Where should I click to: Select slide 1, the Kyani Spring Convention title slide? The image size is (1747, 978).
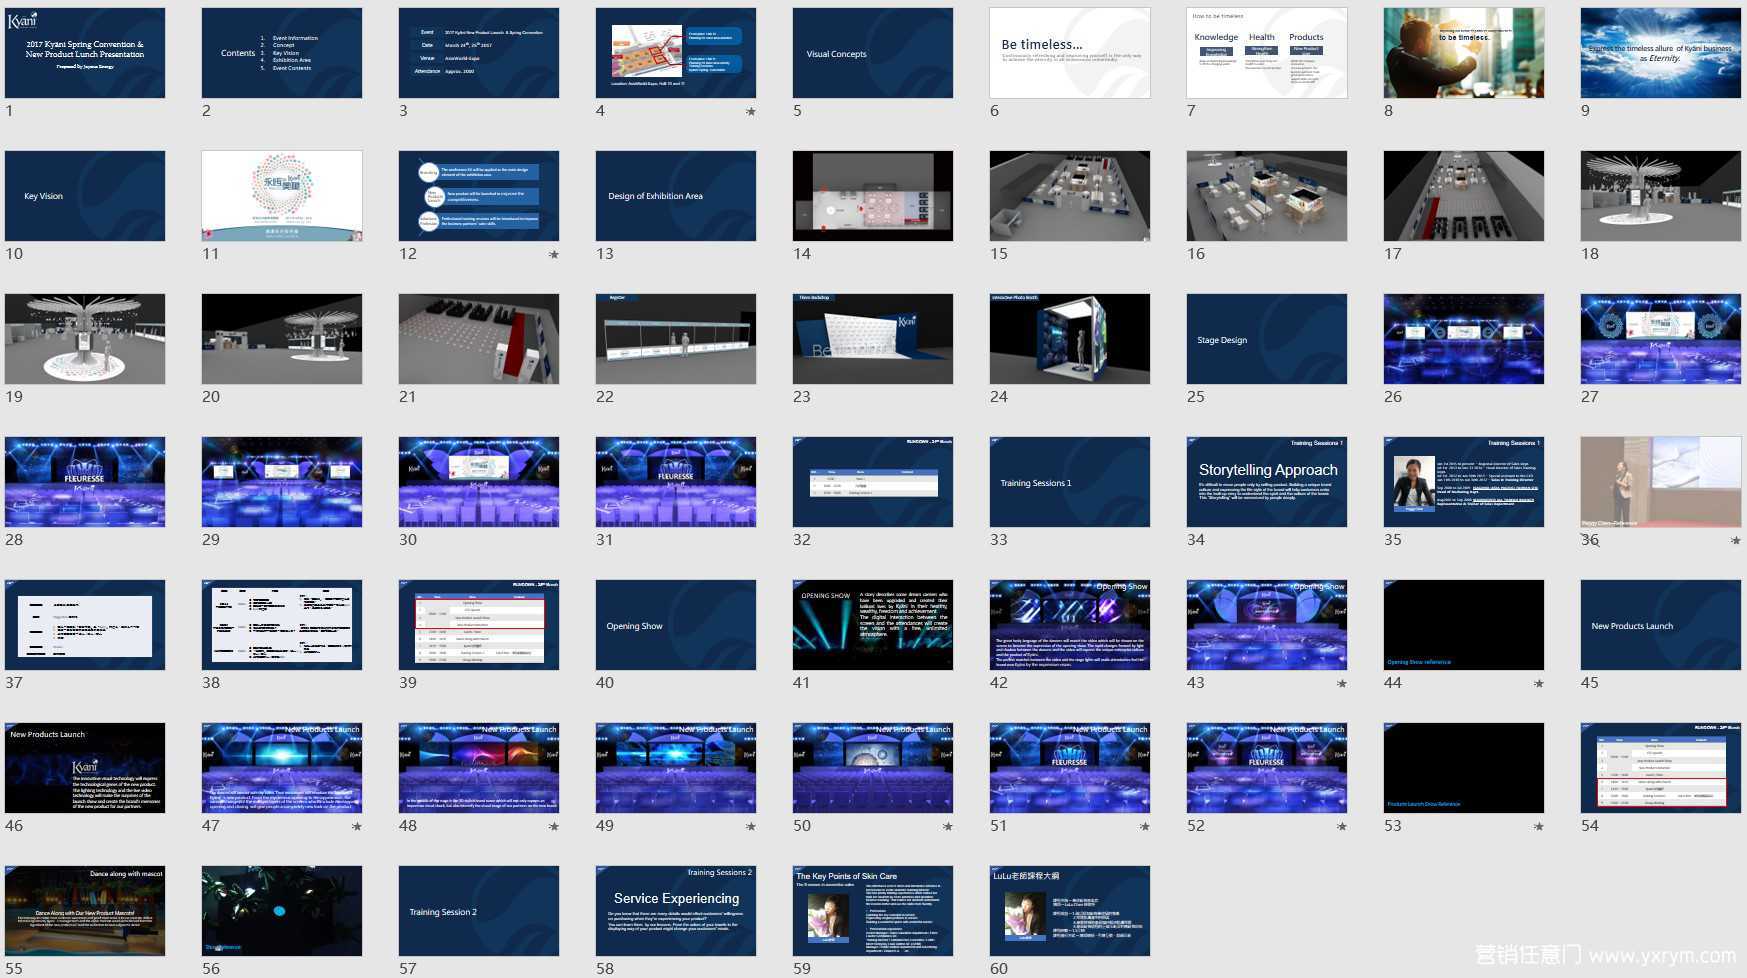click(x=85, y=53)
